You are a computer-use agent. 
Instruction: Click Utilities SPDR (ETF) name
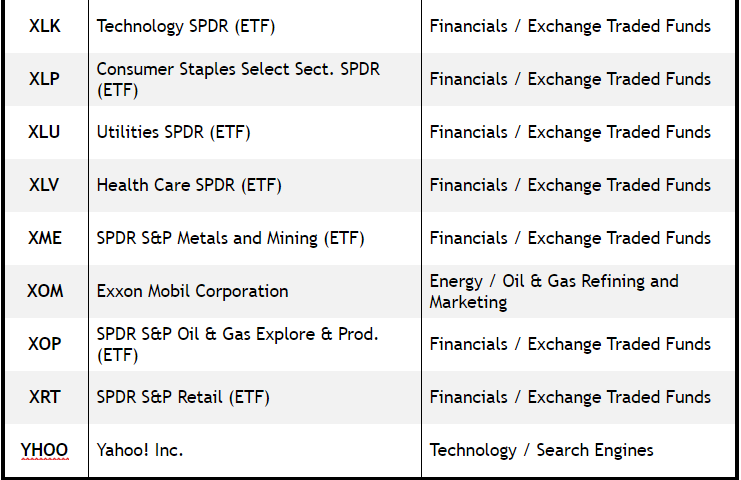pos(173,132)
